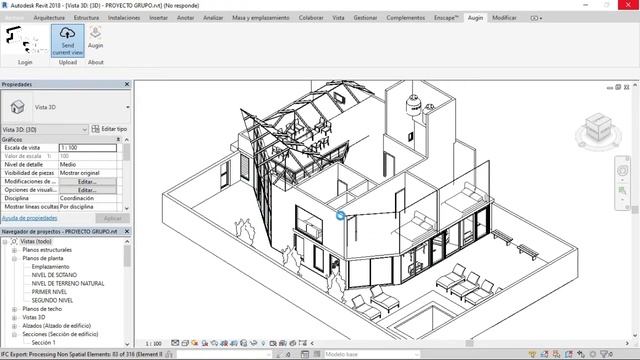Click the Show Crop Region icon
640x360 pixels.
pyautogui.click(x=233, y=343)
